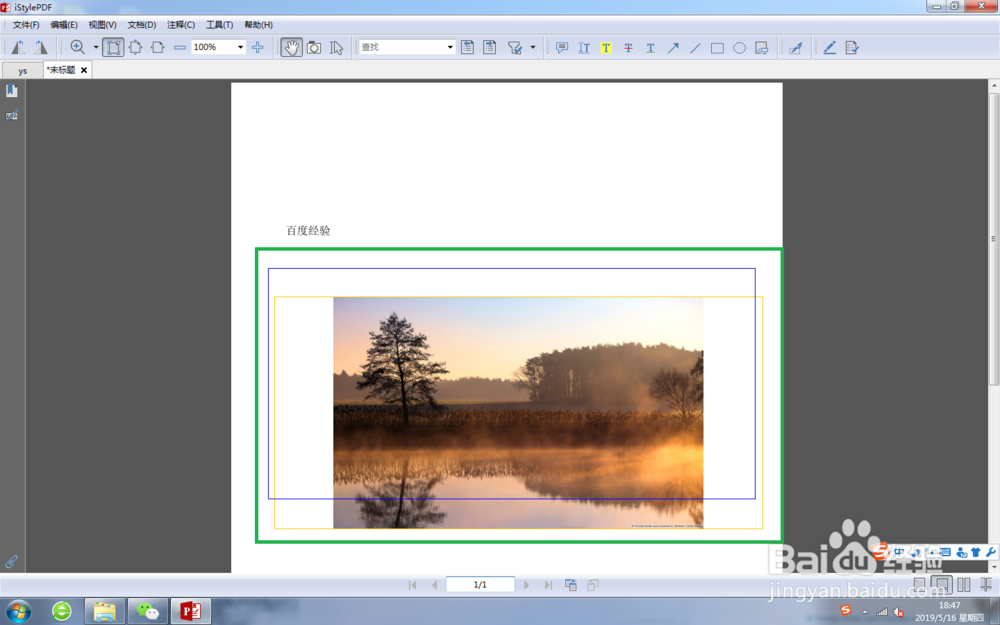Viewport: 1000px width, 625px height.
Task: Toggle single page layout
Action: tap(920, 584)
